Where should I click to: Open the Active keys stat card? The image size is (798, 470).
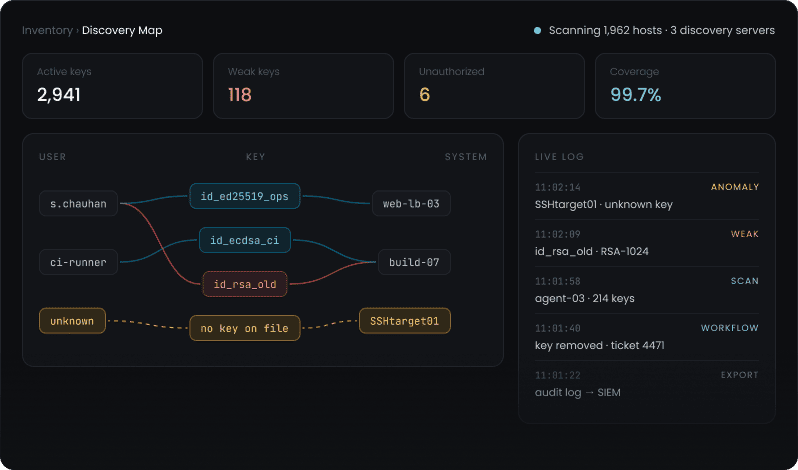pyautogui.click(x=112, y=86)
